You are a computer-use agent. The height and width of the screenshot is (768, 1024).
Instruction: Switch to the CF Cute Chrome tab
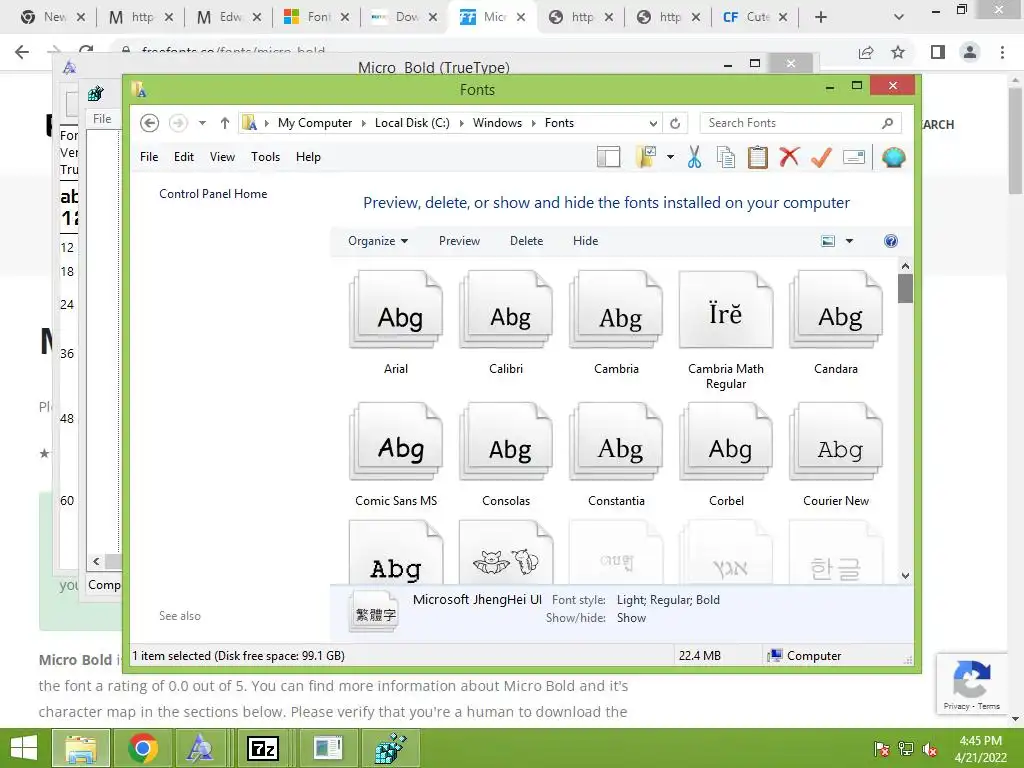[x=754, y=17]
